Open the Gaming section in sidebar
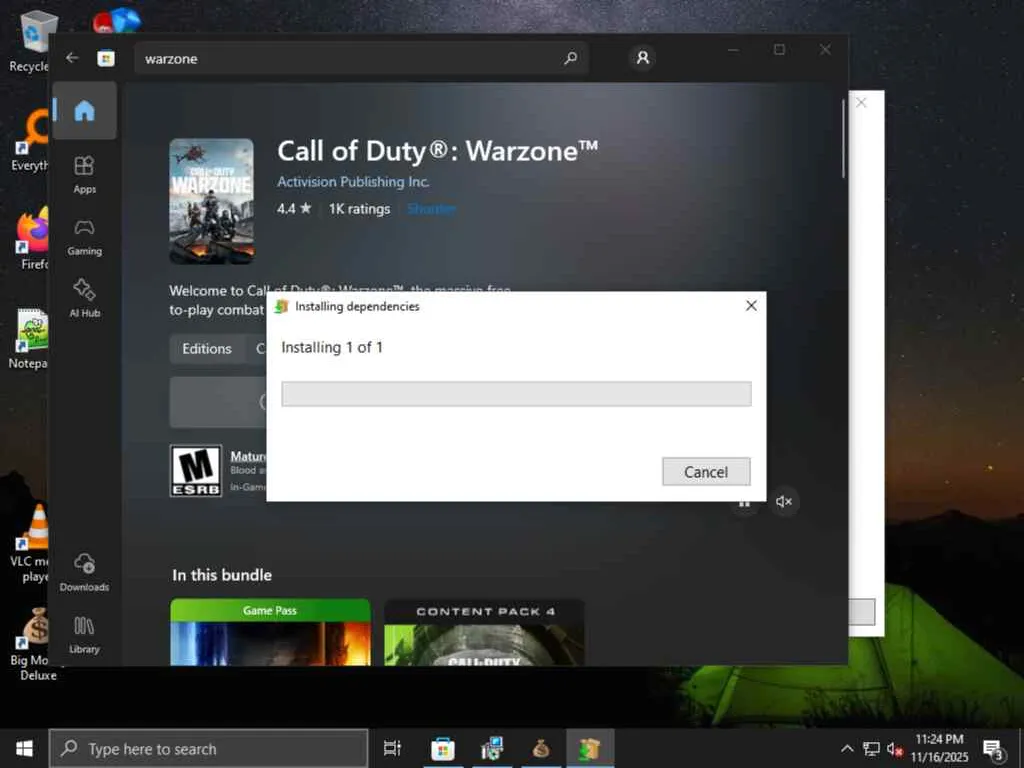Screen dimensions: 1024x768 [85, 236]
